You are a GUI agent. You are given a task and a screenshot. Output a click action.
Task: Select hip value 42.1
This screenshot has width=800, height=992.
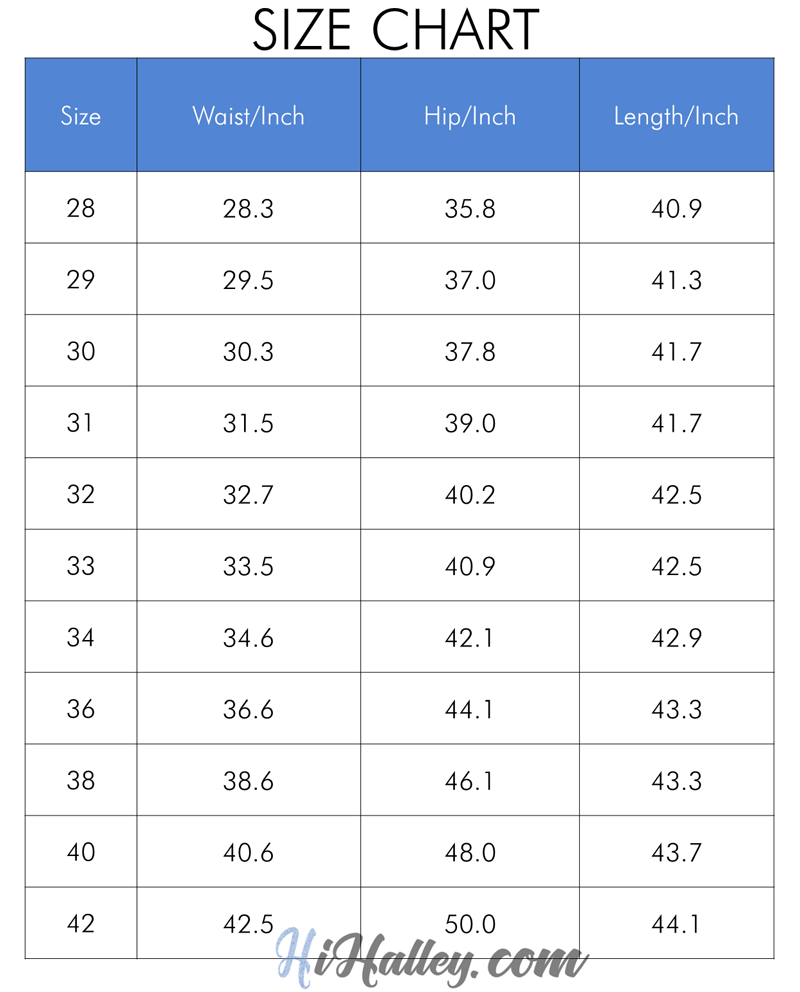470,638
